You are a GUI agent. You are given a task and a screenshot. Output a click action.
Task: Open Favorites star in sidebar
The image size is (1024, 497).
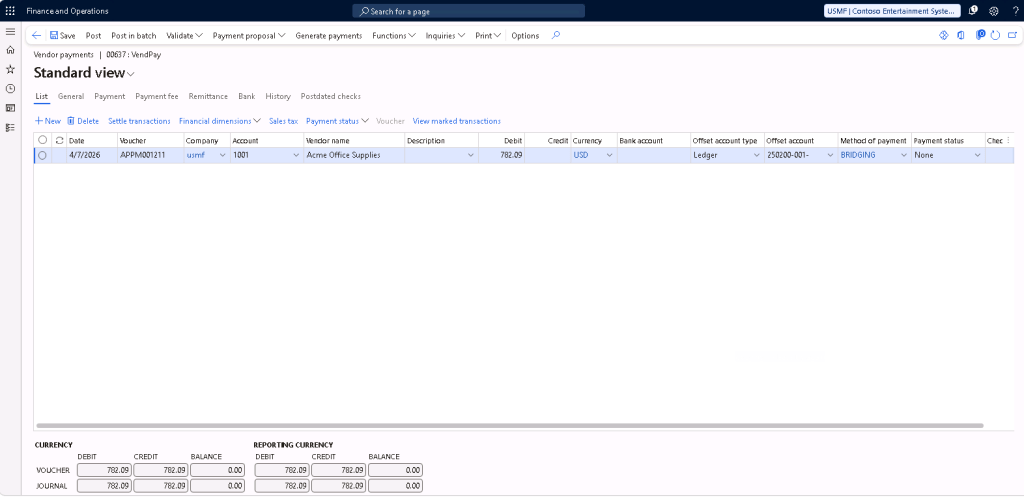(x=10, y=69)
